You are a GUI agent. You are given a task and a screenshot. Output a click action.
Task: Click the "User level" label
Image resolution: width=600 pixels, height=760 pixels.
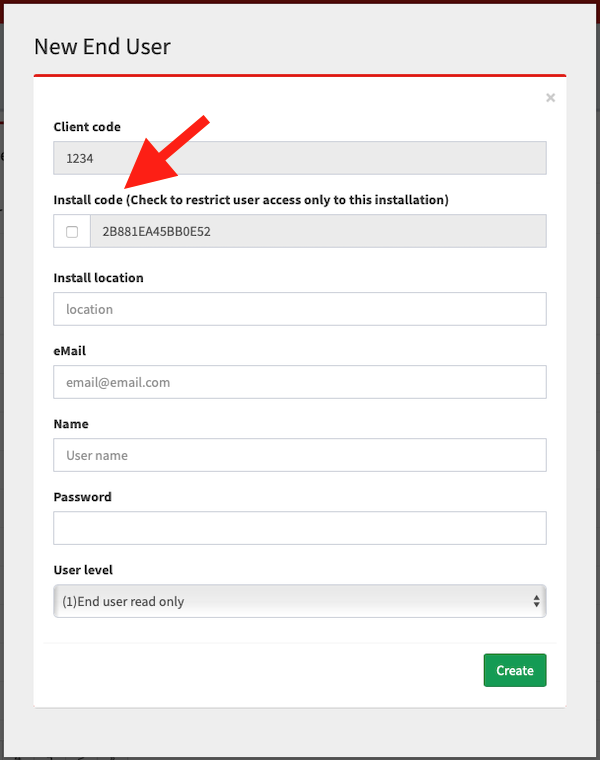pyautogui.click(x=83, y=570)
